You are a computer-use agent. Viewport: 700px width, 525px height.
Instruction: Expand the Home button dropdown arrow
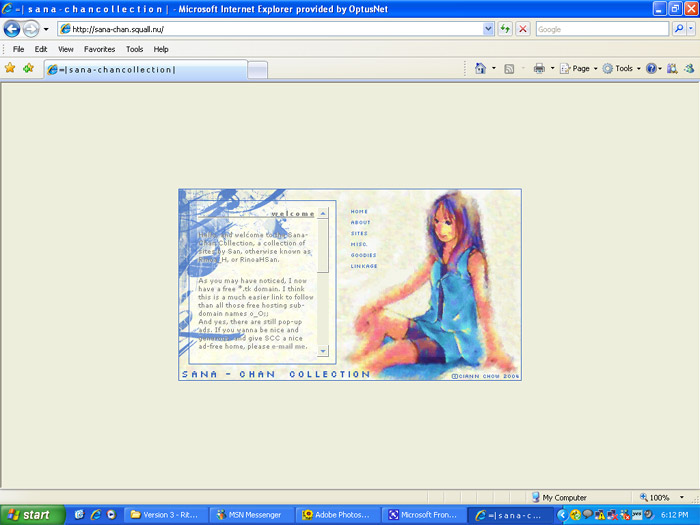[493, 68]
